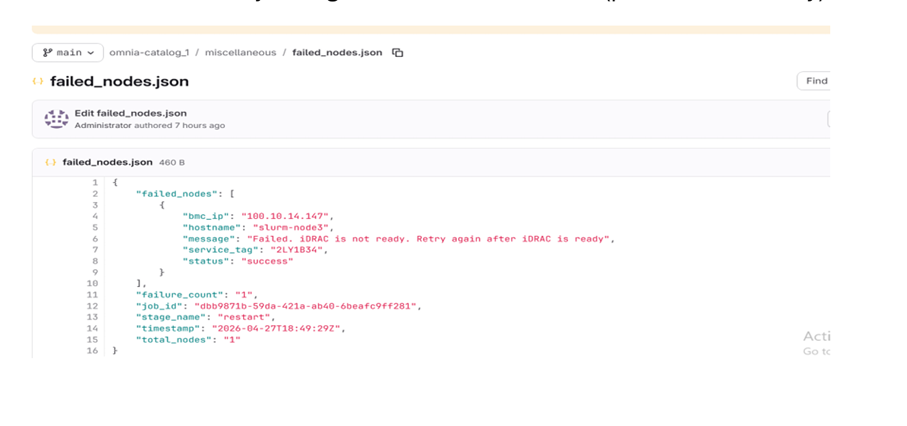
Task: Click the "success" status value
Action: [x=267, y=261]
